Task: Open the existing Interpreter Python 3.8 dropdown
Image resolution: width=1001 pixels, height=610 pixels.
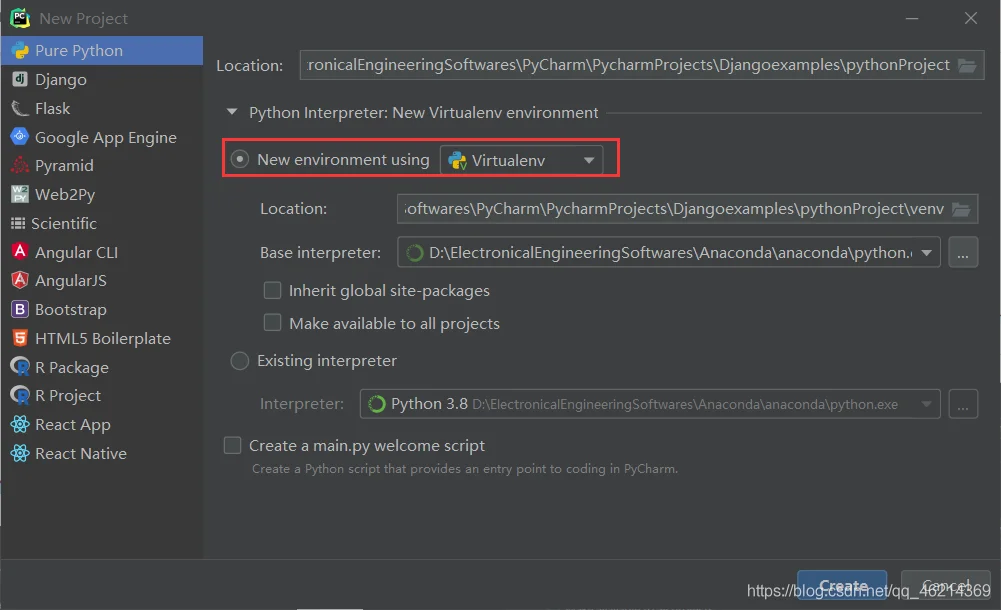Action: click(x=650, y=404)
